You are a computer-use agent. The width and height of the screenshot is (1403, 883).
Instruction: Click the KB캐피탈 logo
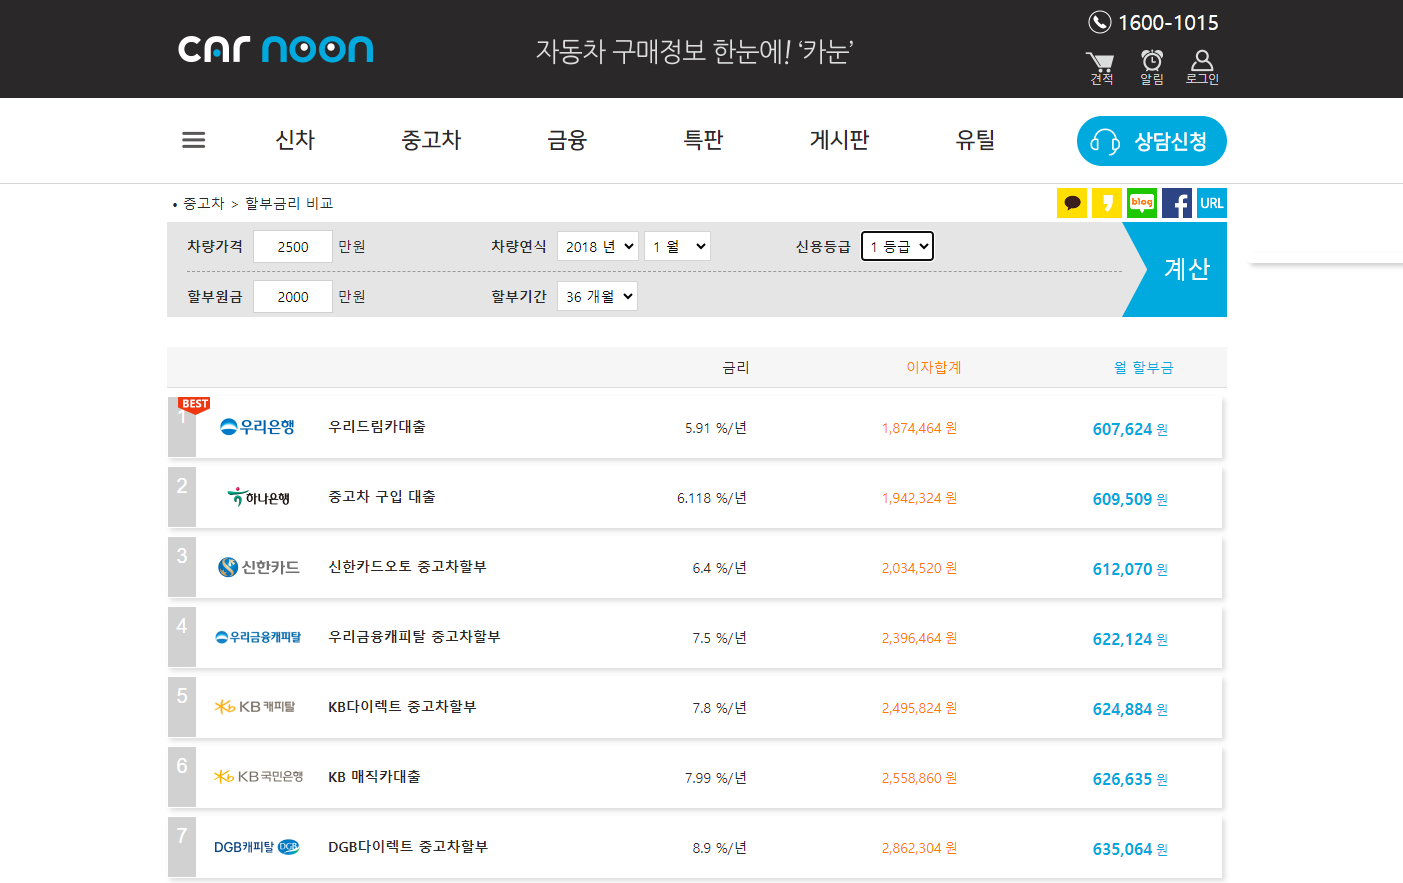[x=255, y=707]
